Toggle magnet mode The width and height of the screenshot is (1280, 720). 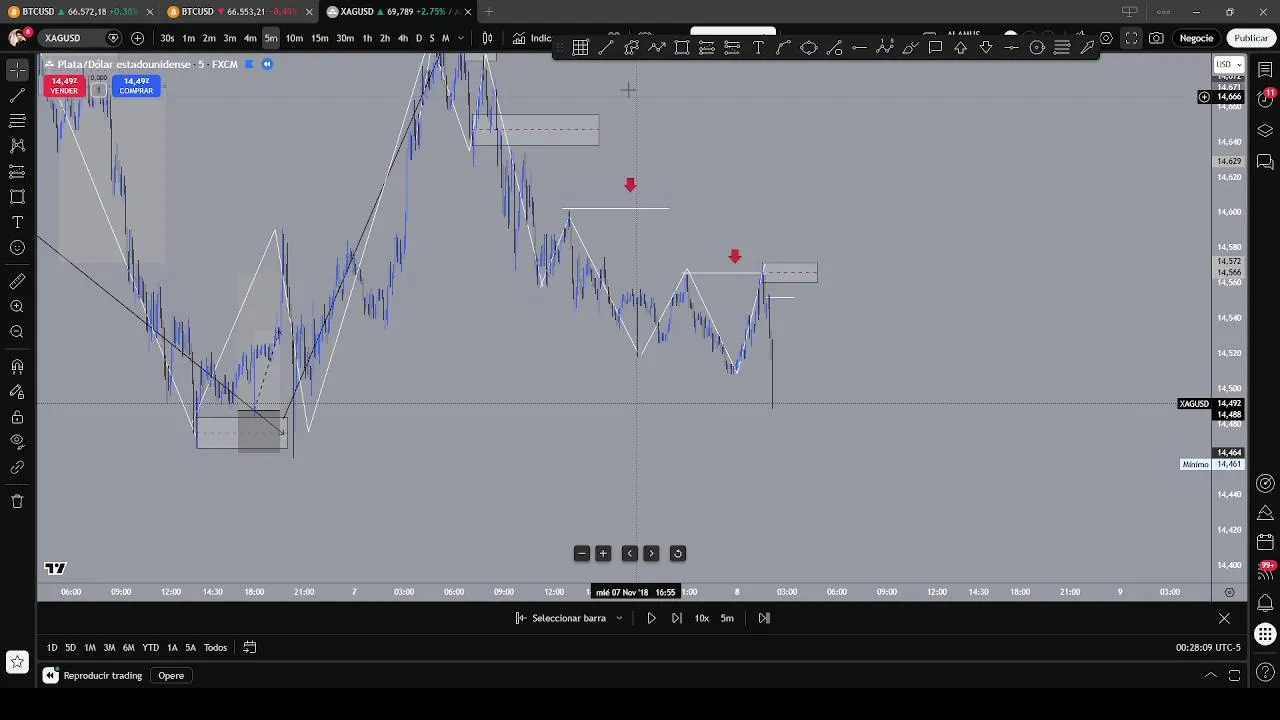(17, 366)
